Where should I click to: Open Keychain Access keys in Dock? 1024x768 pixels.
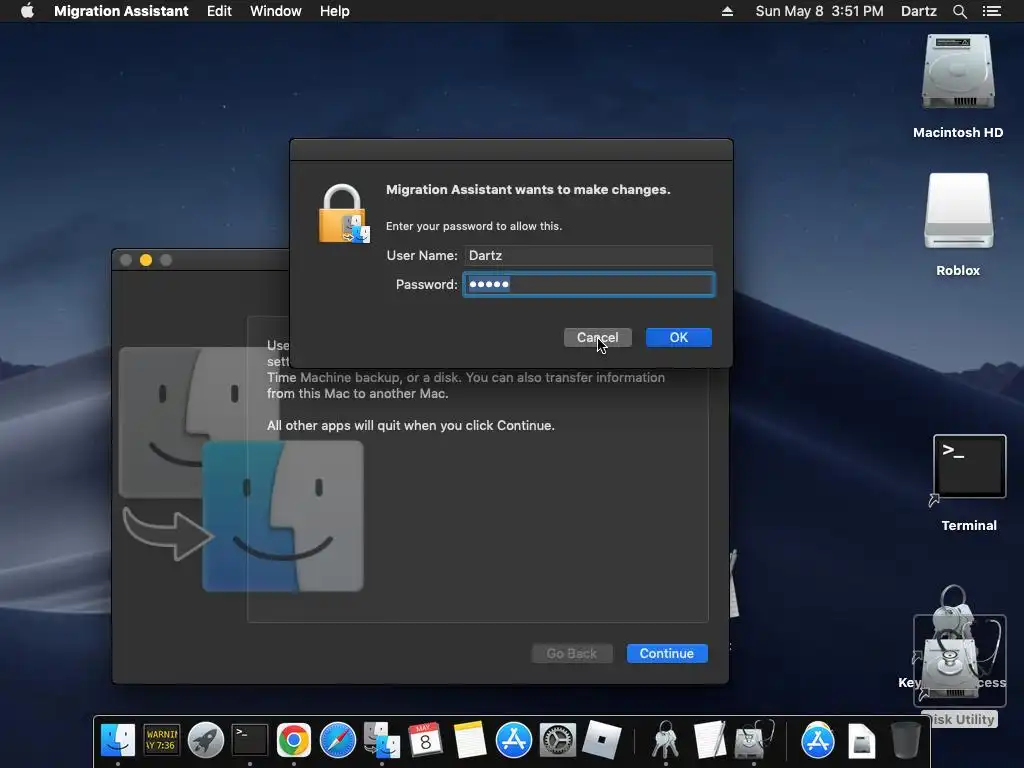[665, 740]
